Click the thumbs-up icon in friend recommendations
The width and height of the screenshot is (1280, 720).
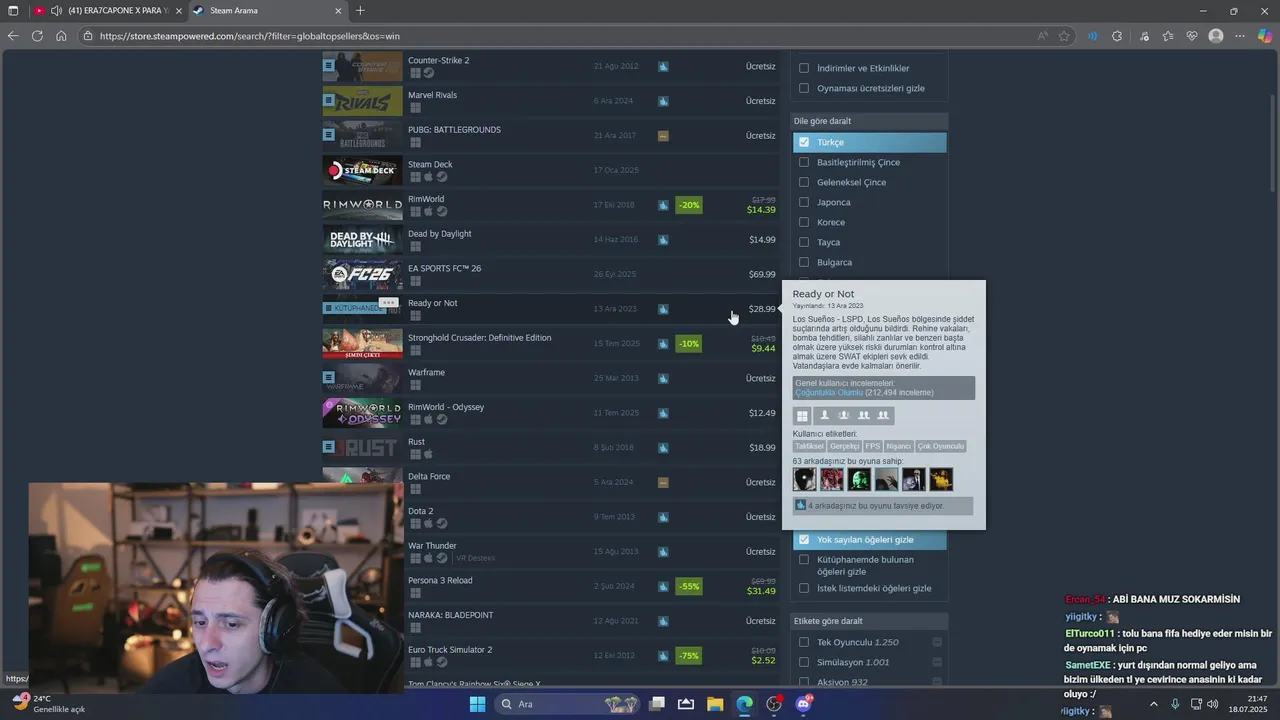[x=801, y=506]
